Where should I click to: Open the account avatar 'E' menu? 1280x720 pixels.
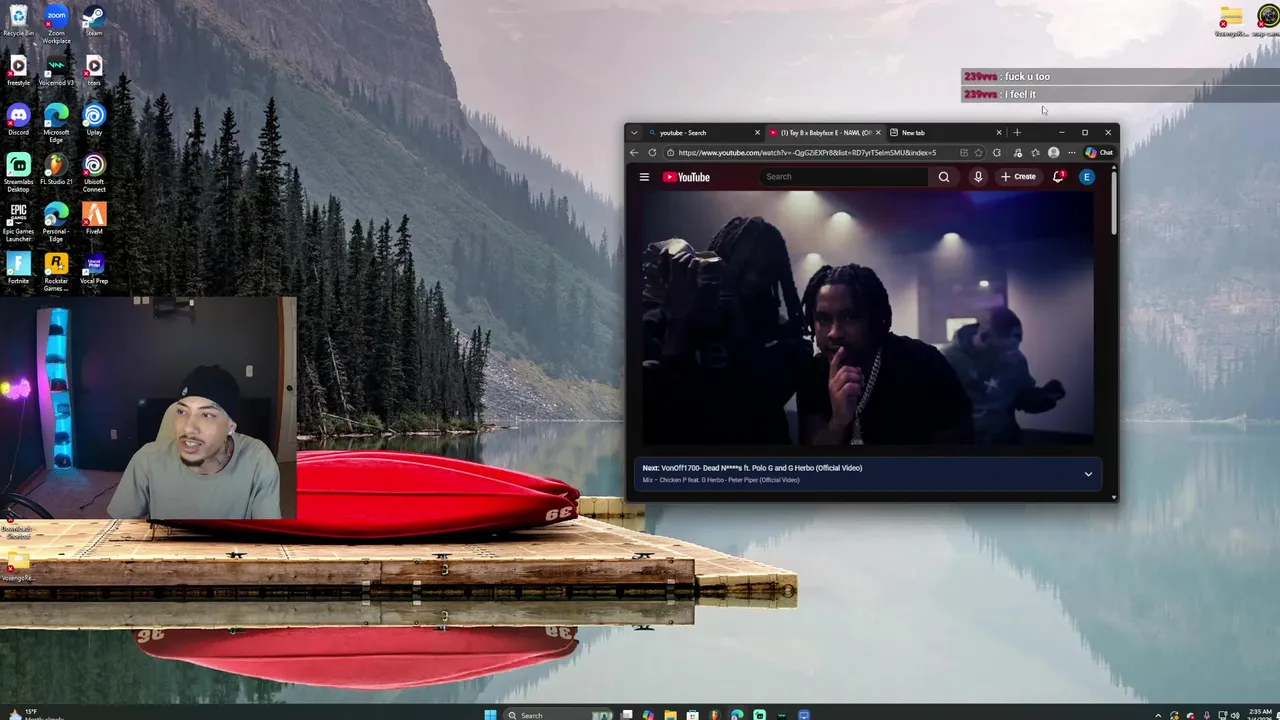pyautogui.click(x=1087, y=177)
